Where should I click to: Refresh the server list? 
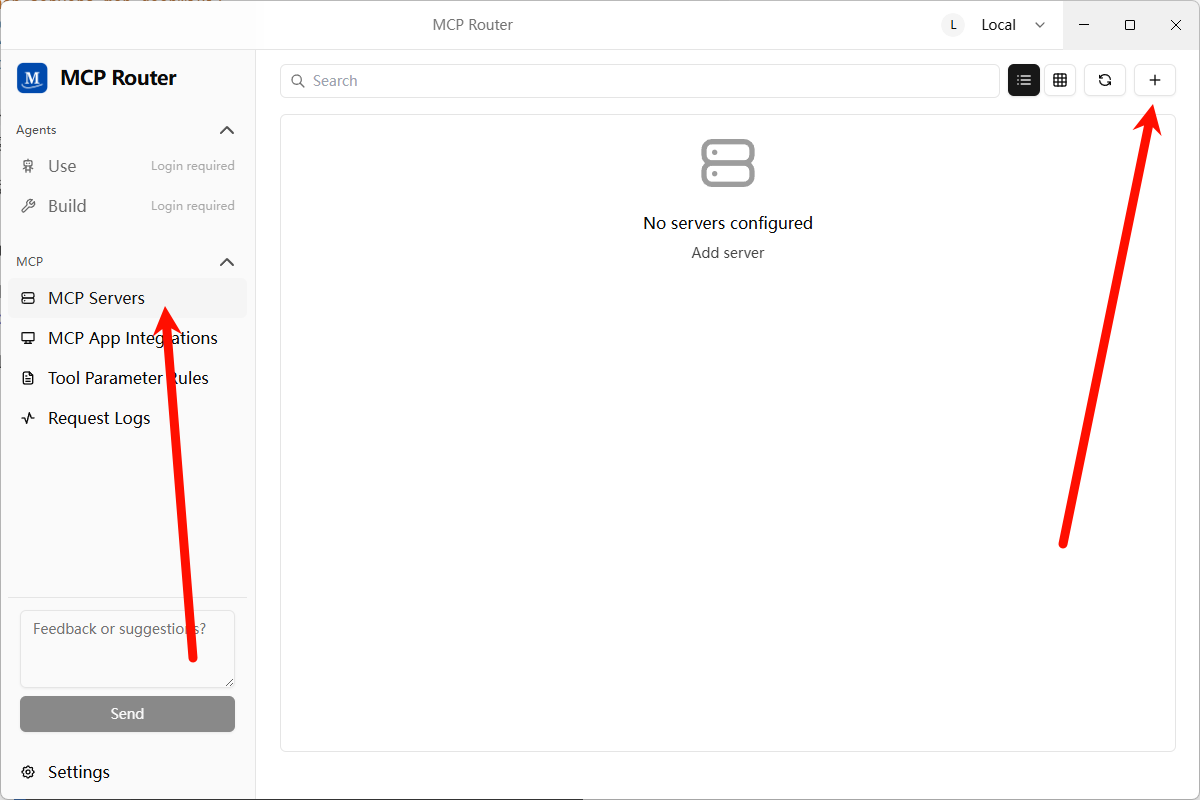1105,81
